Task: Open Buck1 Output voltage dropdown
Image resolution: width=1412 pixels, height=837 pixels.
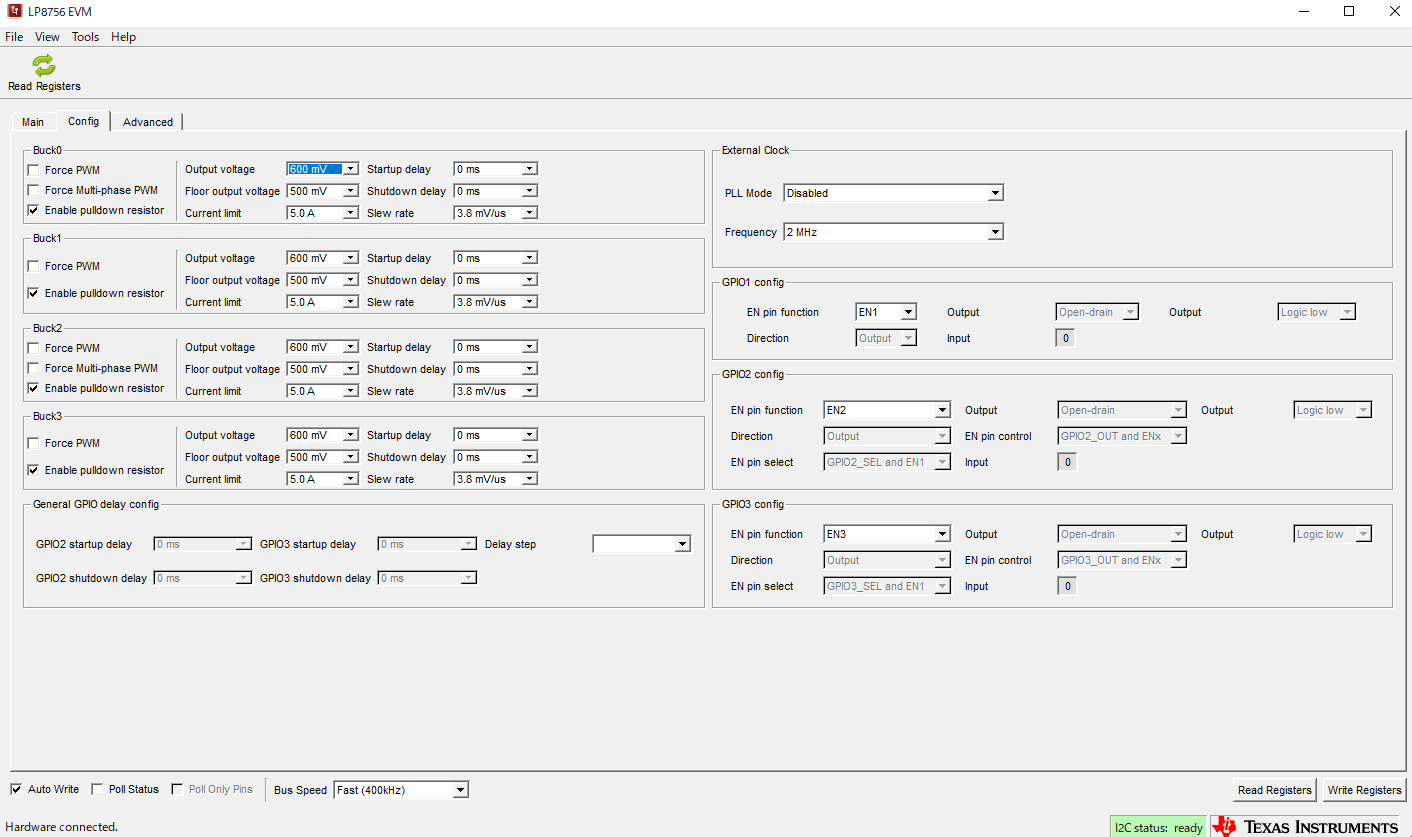Action: [322, 258]
